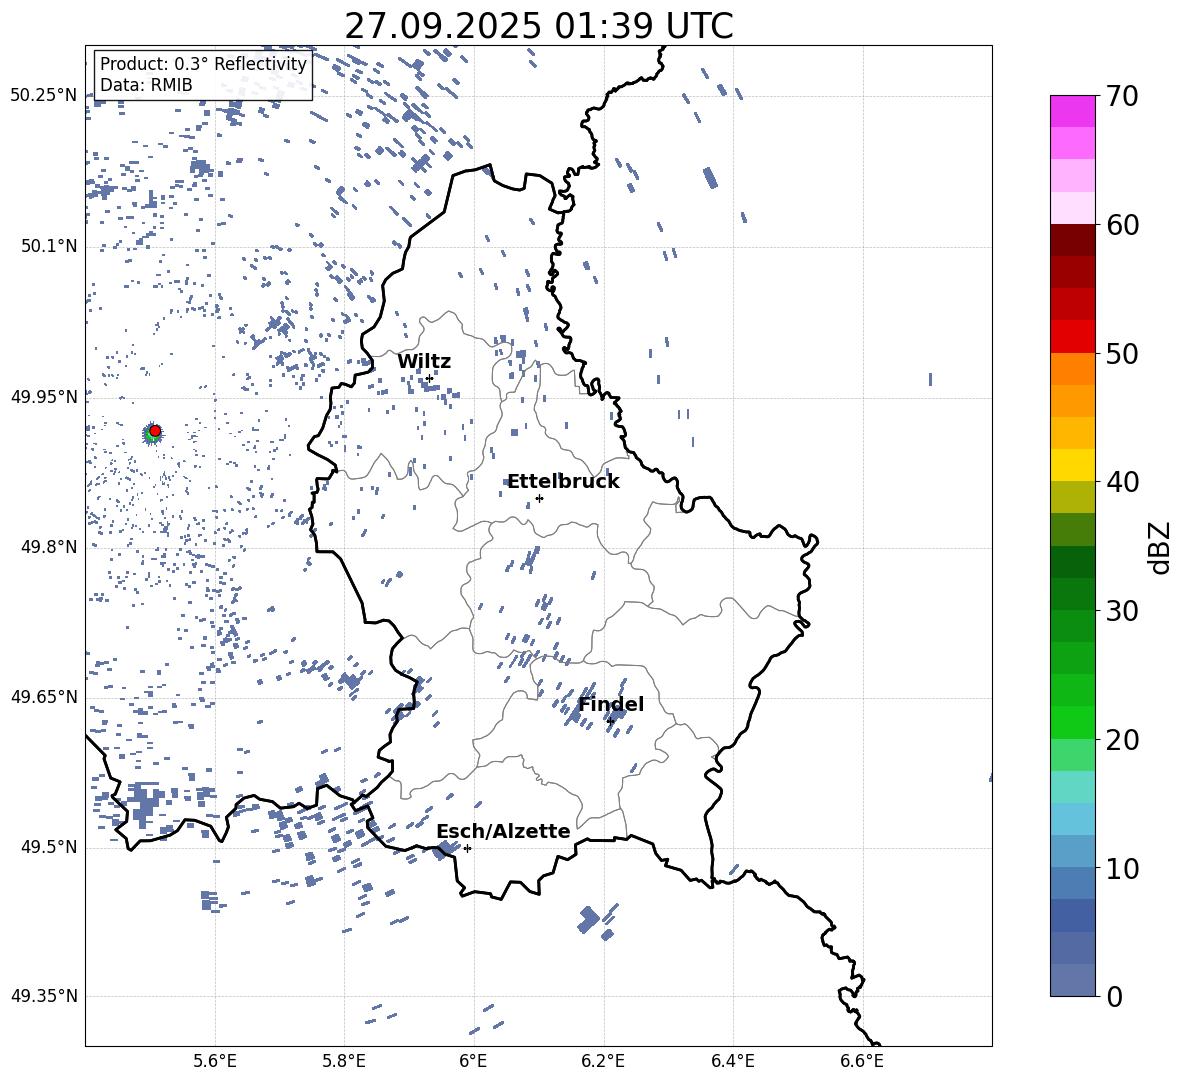Click the Ettelbruck city label

(563, 481)
